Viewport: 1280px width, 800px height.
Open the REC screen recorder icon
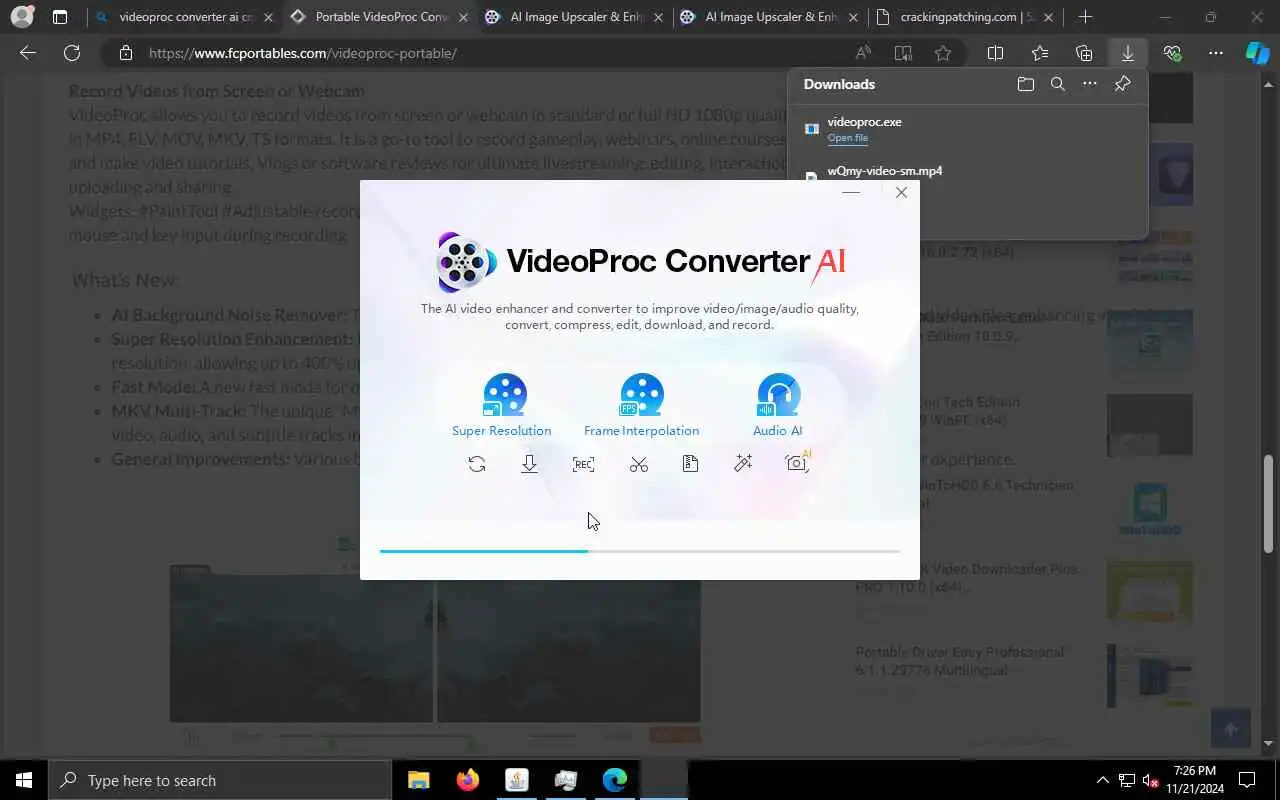pos(583,464)
